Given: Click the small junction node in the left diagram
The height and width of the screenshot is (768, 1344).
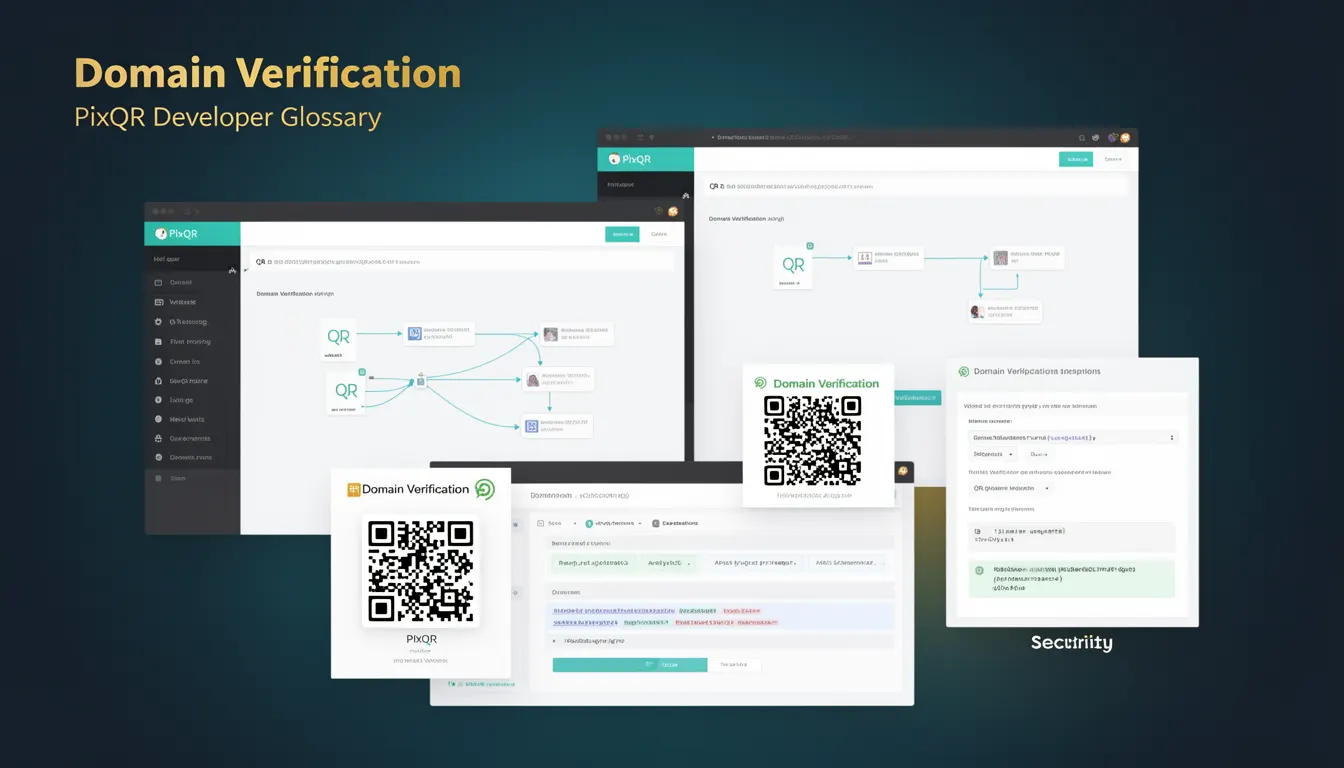Looking at the screenshot, I should pyautogui.click(x=421, y=380).
